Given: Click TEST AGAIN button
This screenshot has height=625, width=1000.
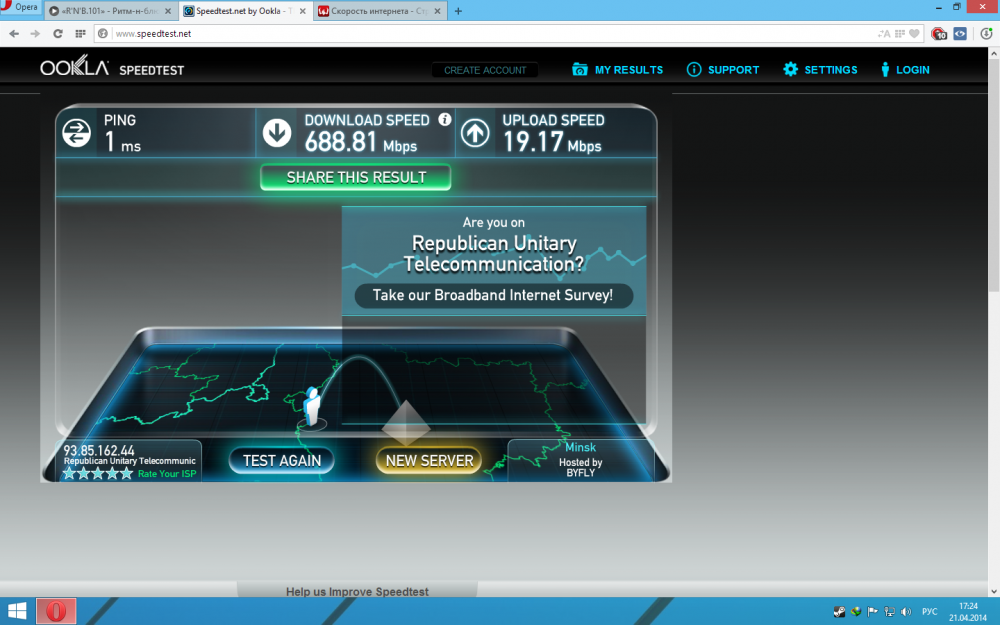Looking at the screenshot, I should [282, 460].
